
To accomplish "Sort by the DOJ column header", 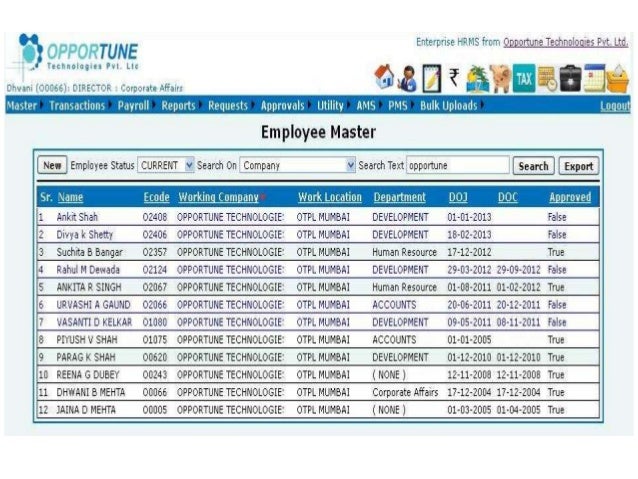I will [458, 197].
